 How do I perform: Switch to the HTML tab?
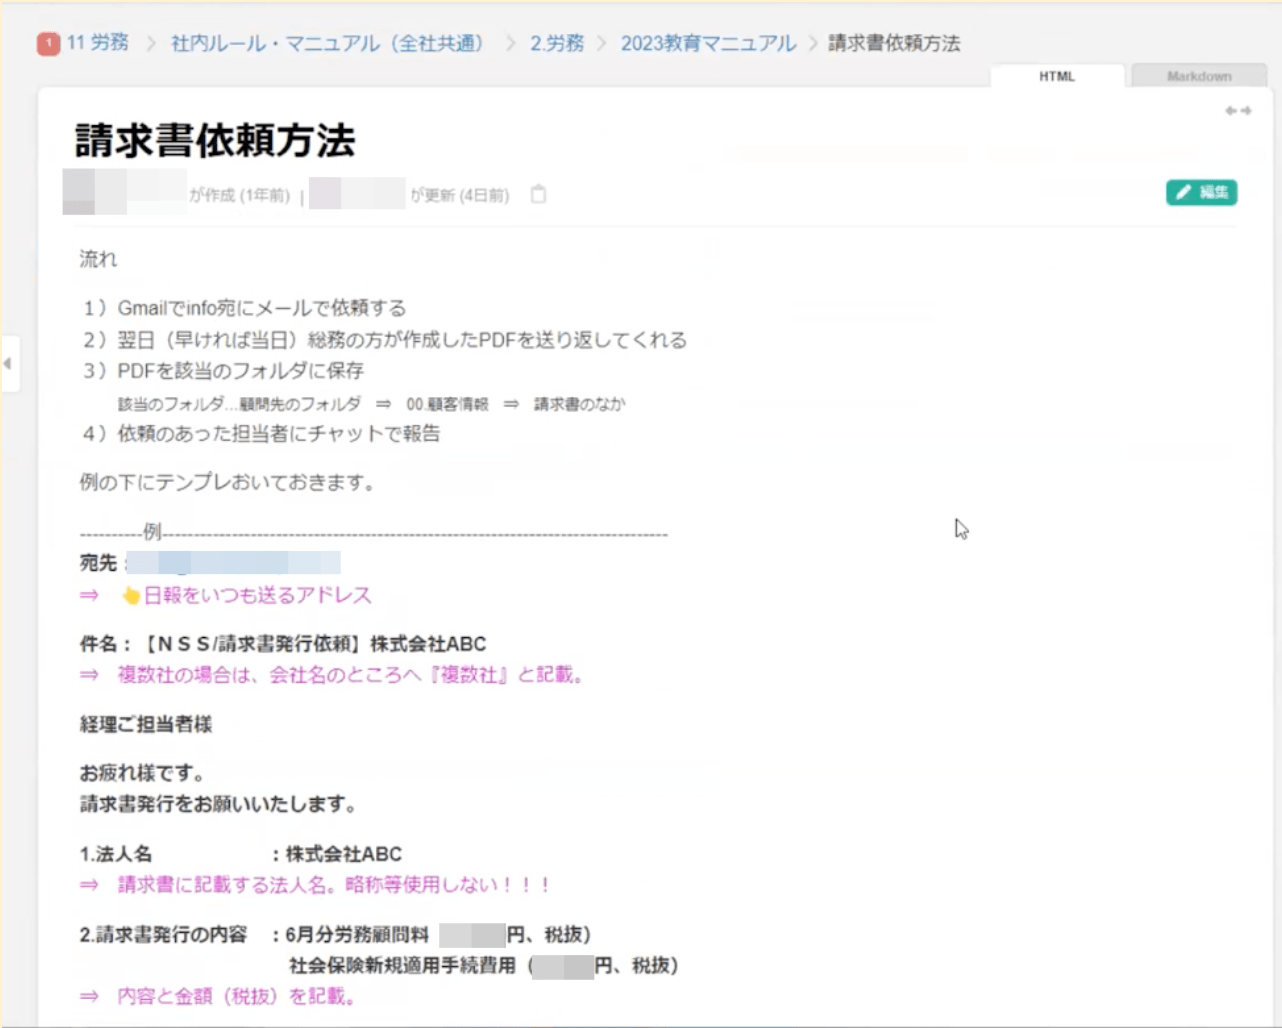tap(1057, 76)
